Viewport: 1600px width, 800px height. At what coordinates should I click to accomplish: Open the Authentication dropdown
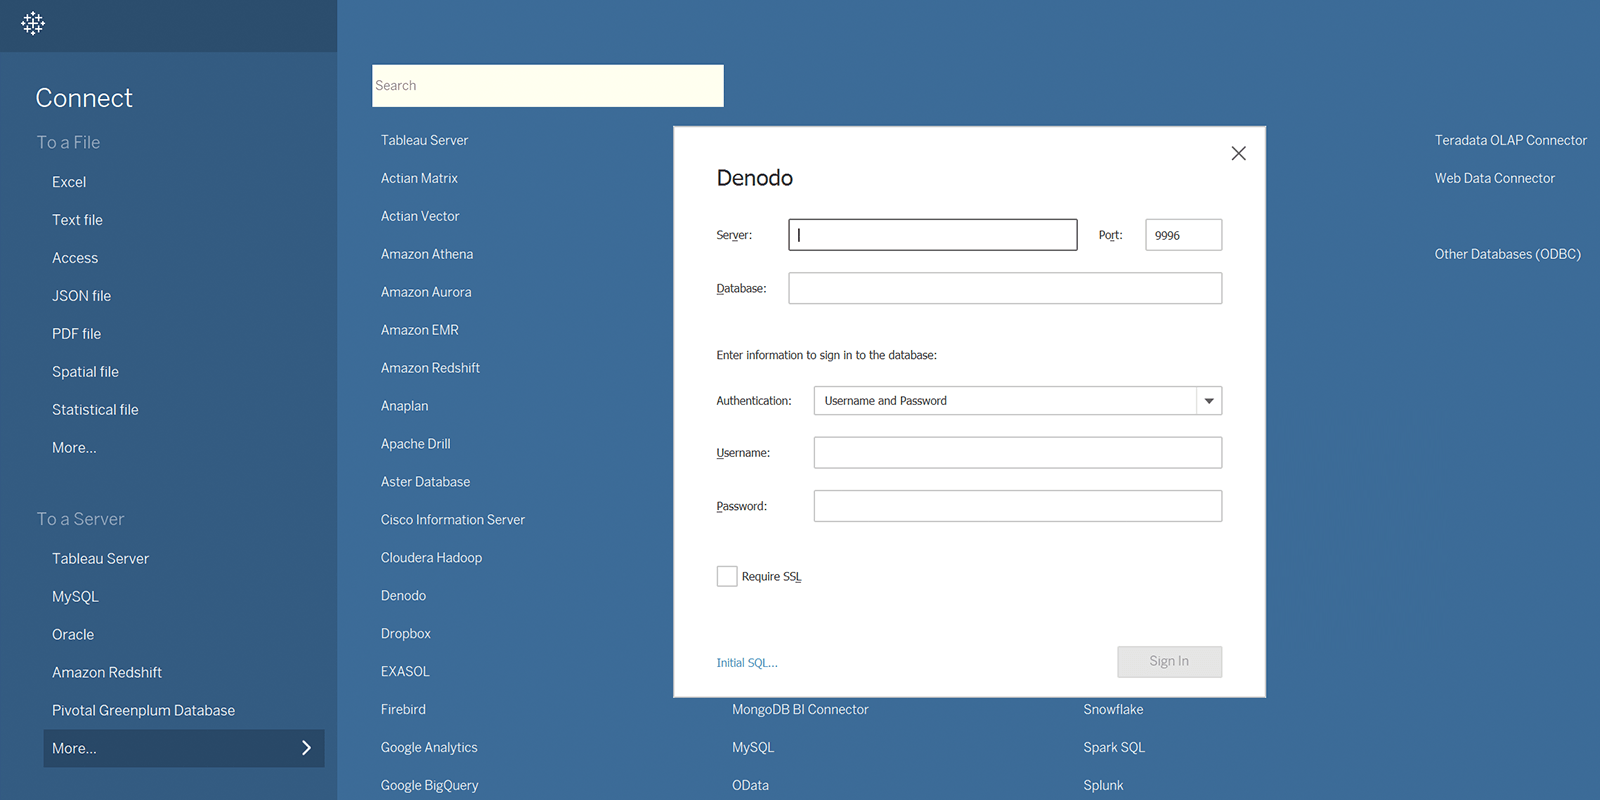[x=1209, y=401]
